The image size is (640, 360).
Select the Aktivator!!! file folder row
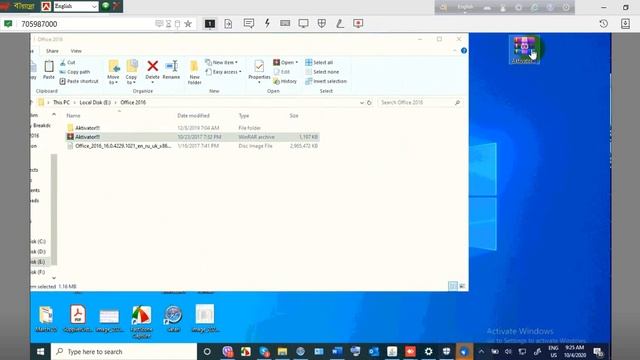tap(192, 128)
